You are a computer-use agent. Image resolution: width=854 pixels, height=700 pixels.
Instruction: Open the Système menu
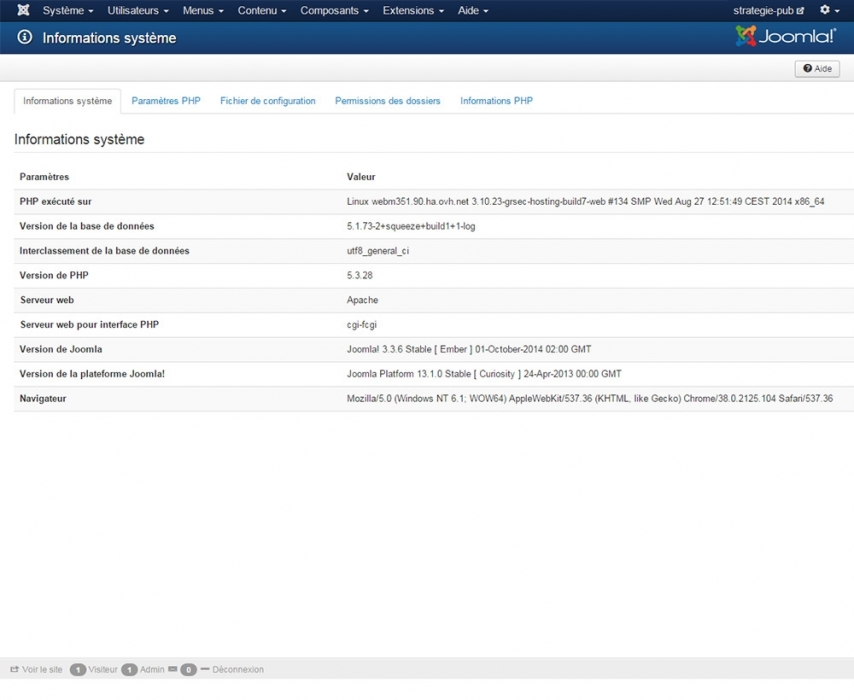68,10
